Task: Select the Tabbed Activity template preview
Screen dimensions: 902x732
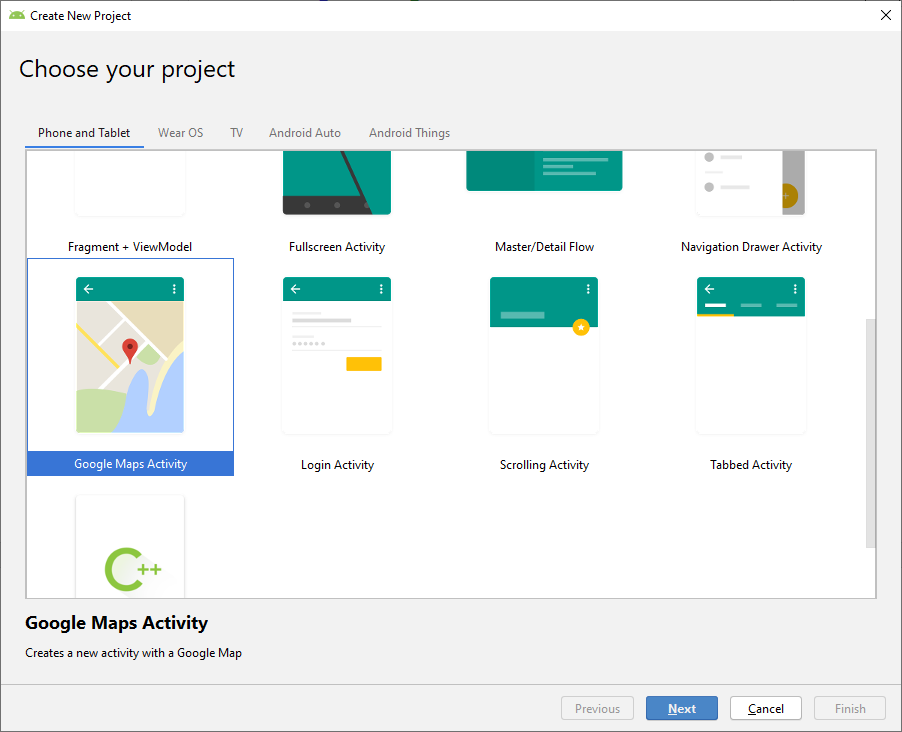Action: [751, 355]
